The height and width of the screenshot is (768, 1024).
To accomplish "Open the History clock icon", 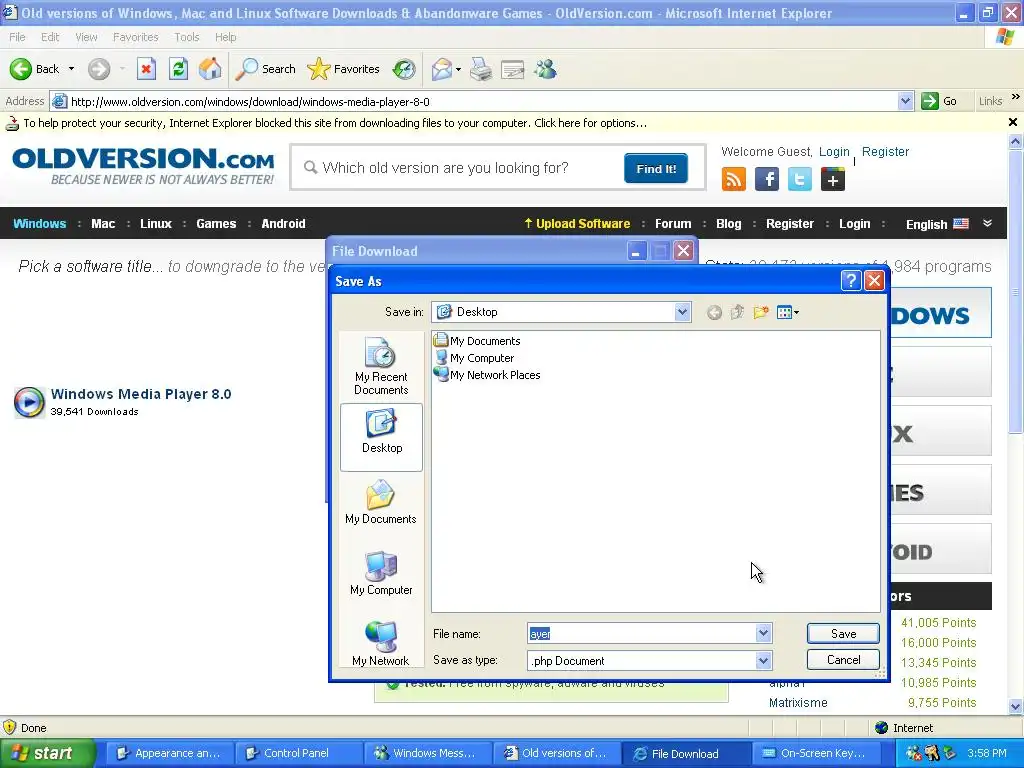I will point(404,69).
